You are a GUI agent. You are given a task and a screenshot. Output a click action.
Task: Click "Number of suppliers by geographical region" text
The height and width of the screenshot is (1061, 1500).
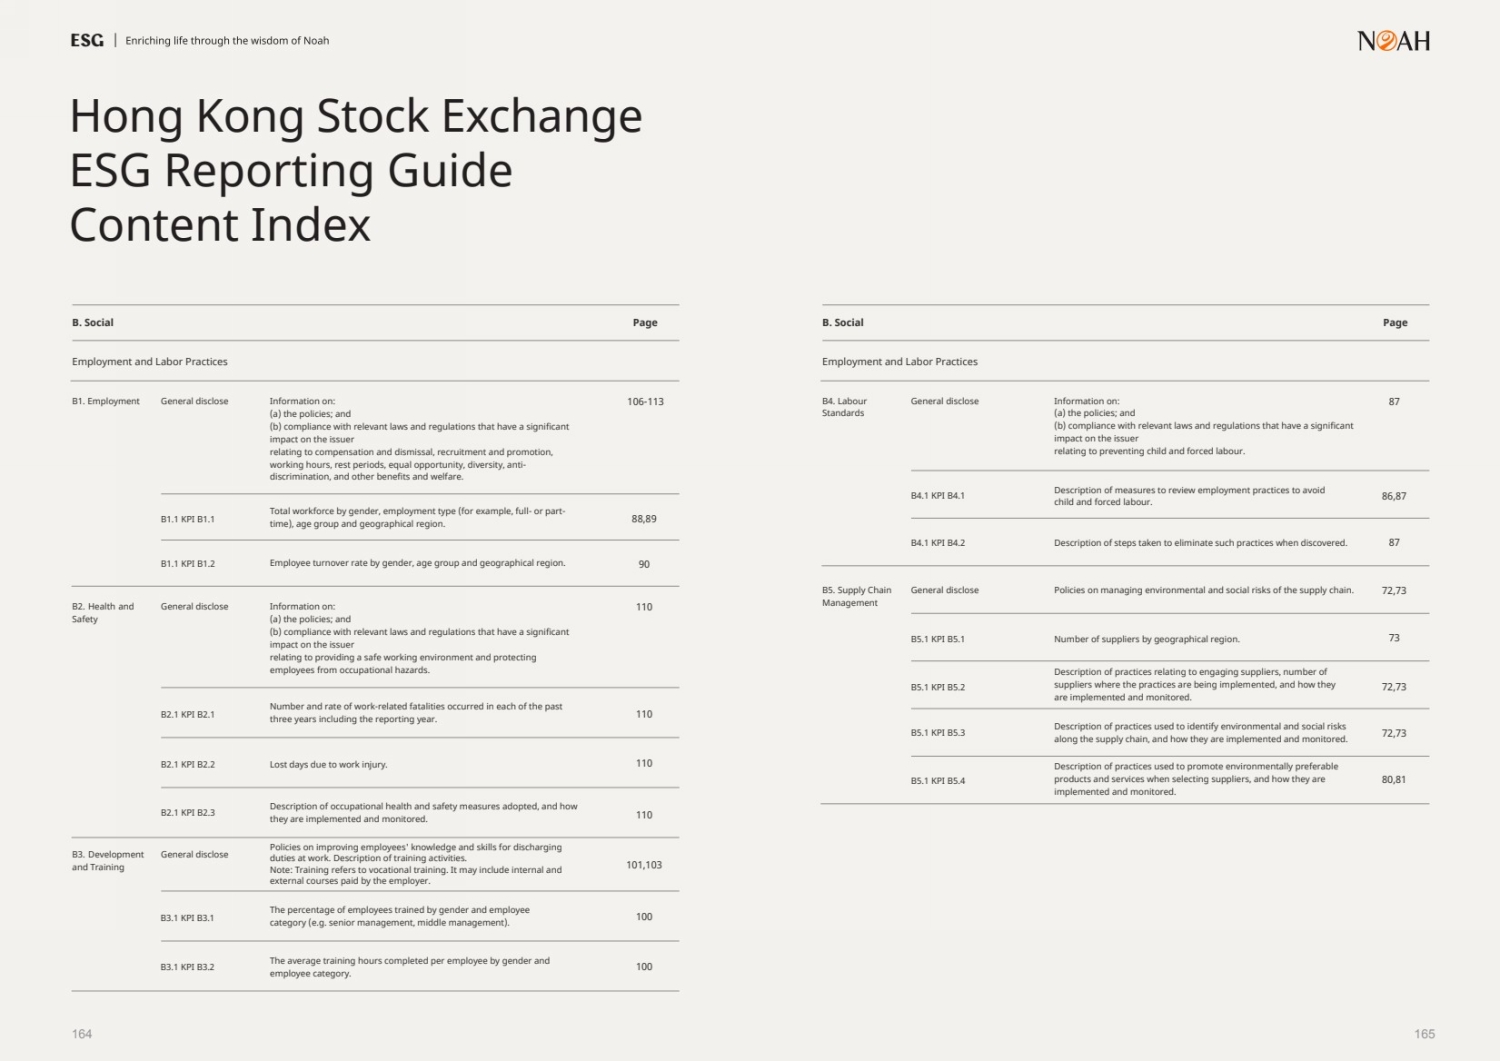click(1146, 639)
